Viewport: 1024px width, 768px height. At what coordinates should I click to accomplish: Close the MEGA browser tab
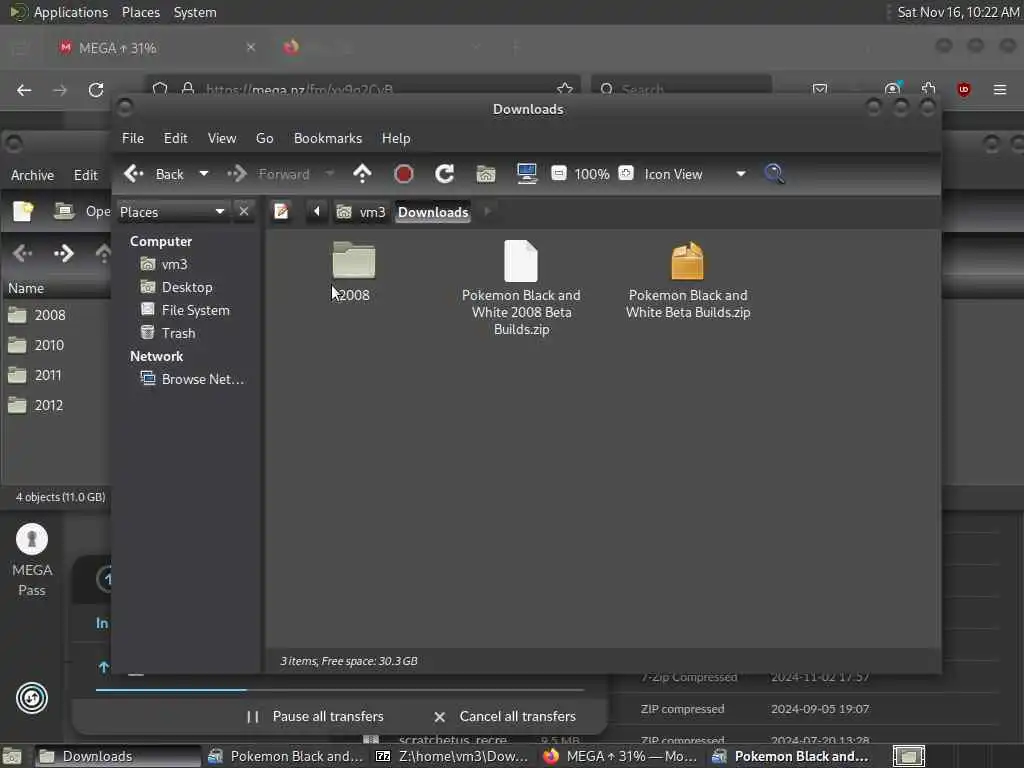pos(251,47)
